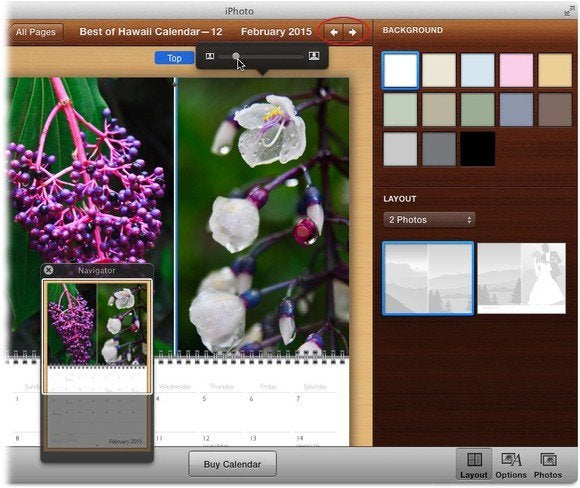
Task: Click the Navigator page preview thumbnail
Action: coord(97,364)
